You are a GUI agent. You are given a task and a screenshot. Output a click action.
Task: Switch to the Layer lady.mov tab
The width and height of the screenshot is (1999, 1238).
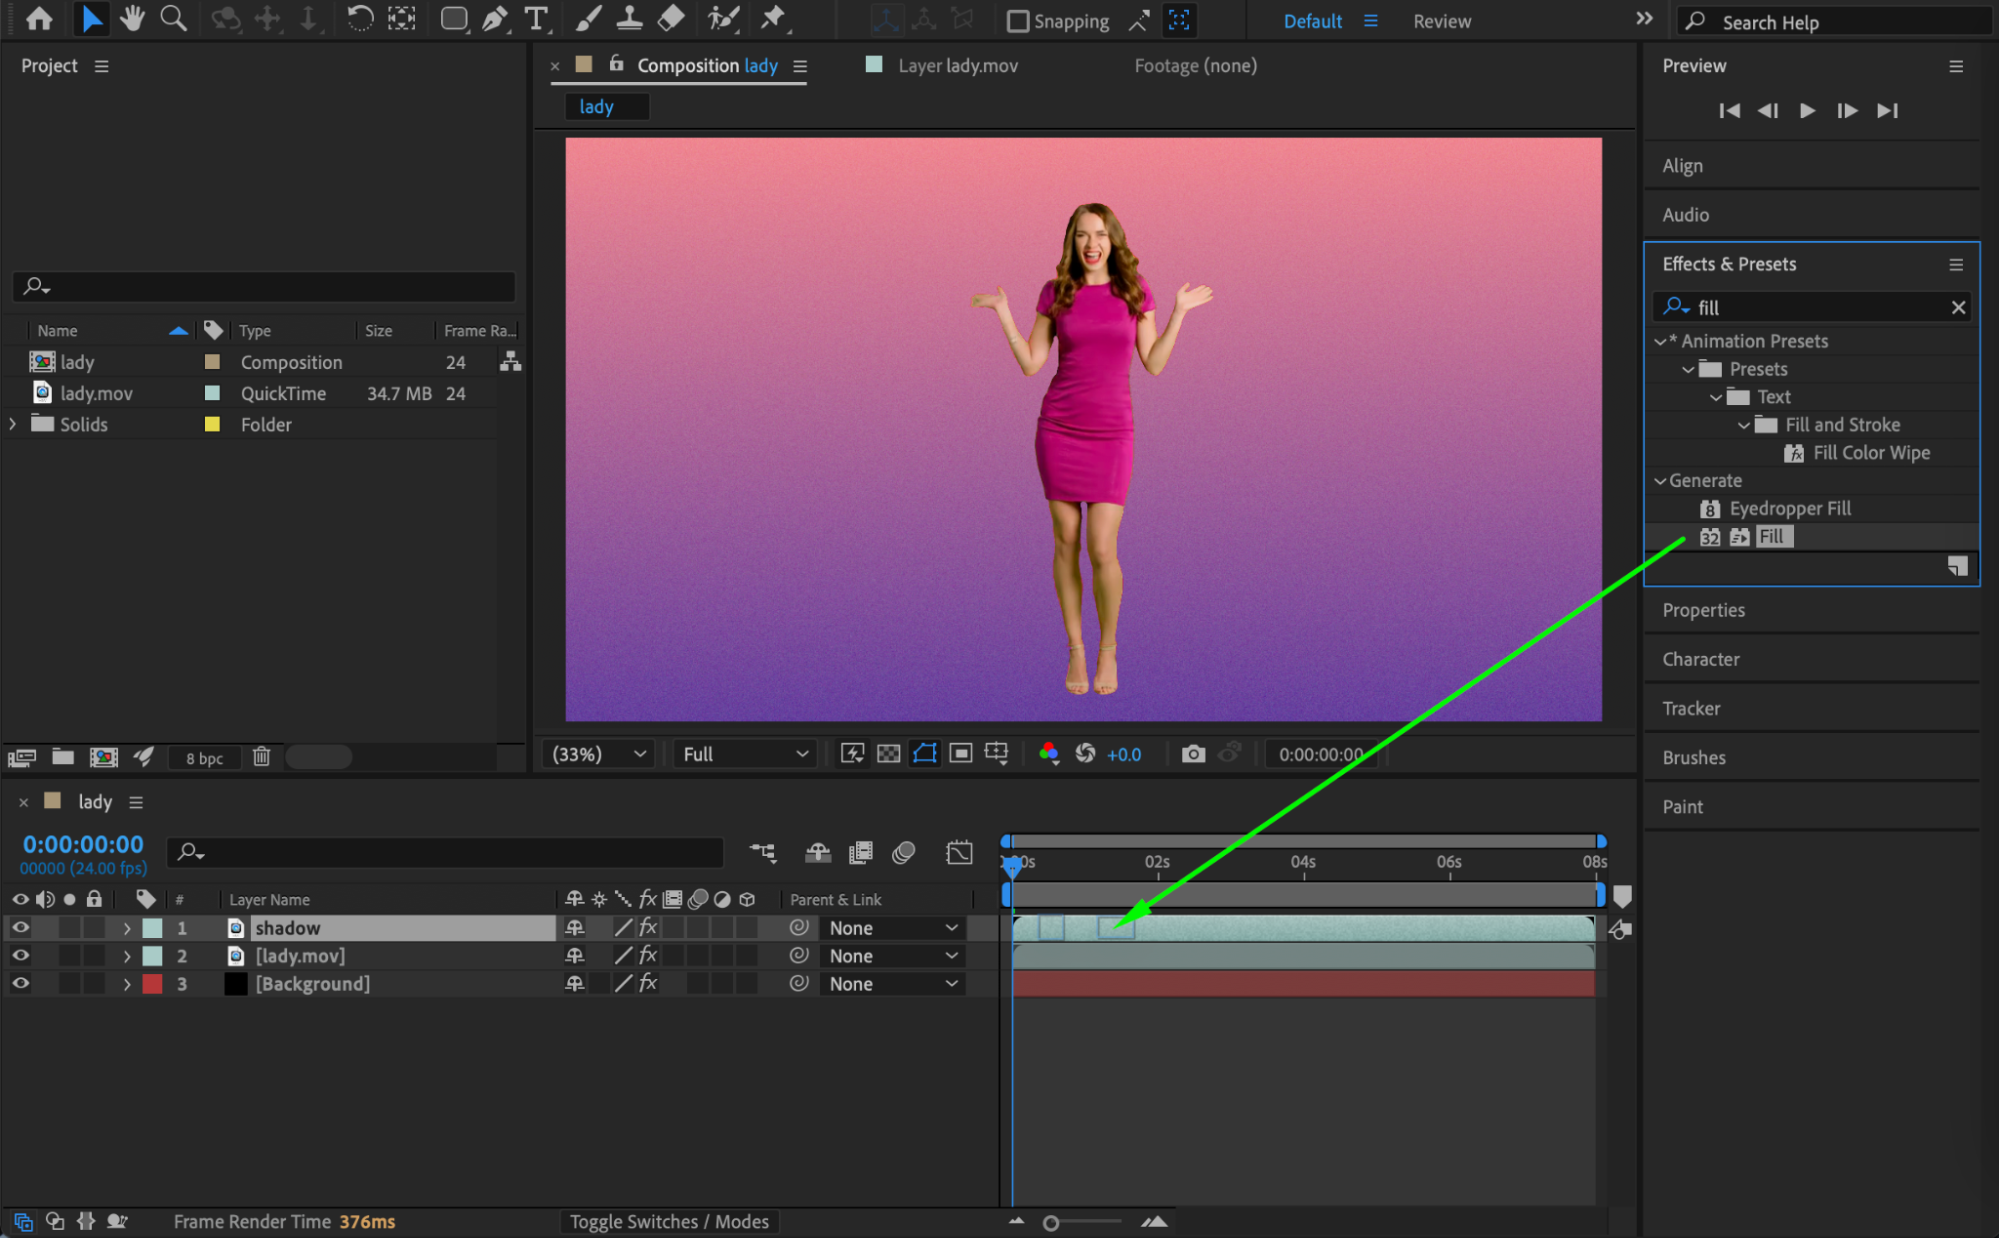957,66
